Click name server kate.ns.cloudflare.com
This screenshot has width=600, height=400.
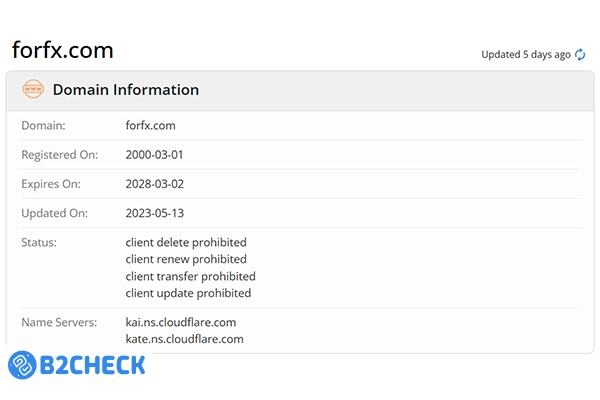185,339
